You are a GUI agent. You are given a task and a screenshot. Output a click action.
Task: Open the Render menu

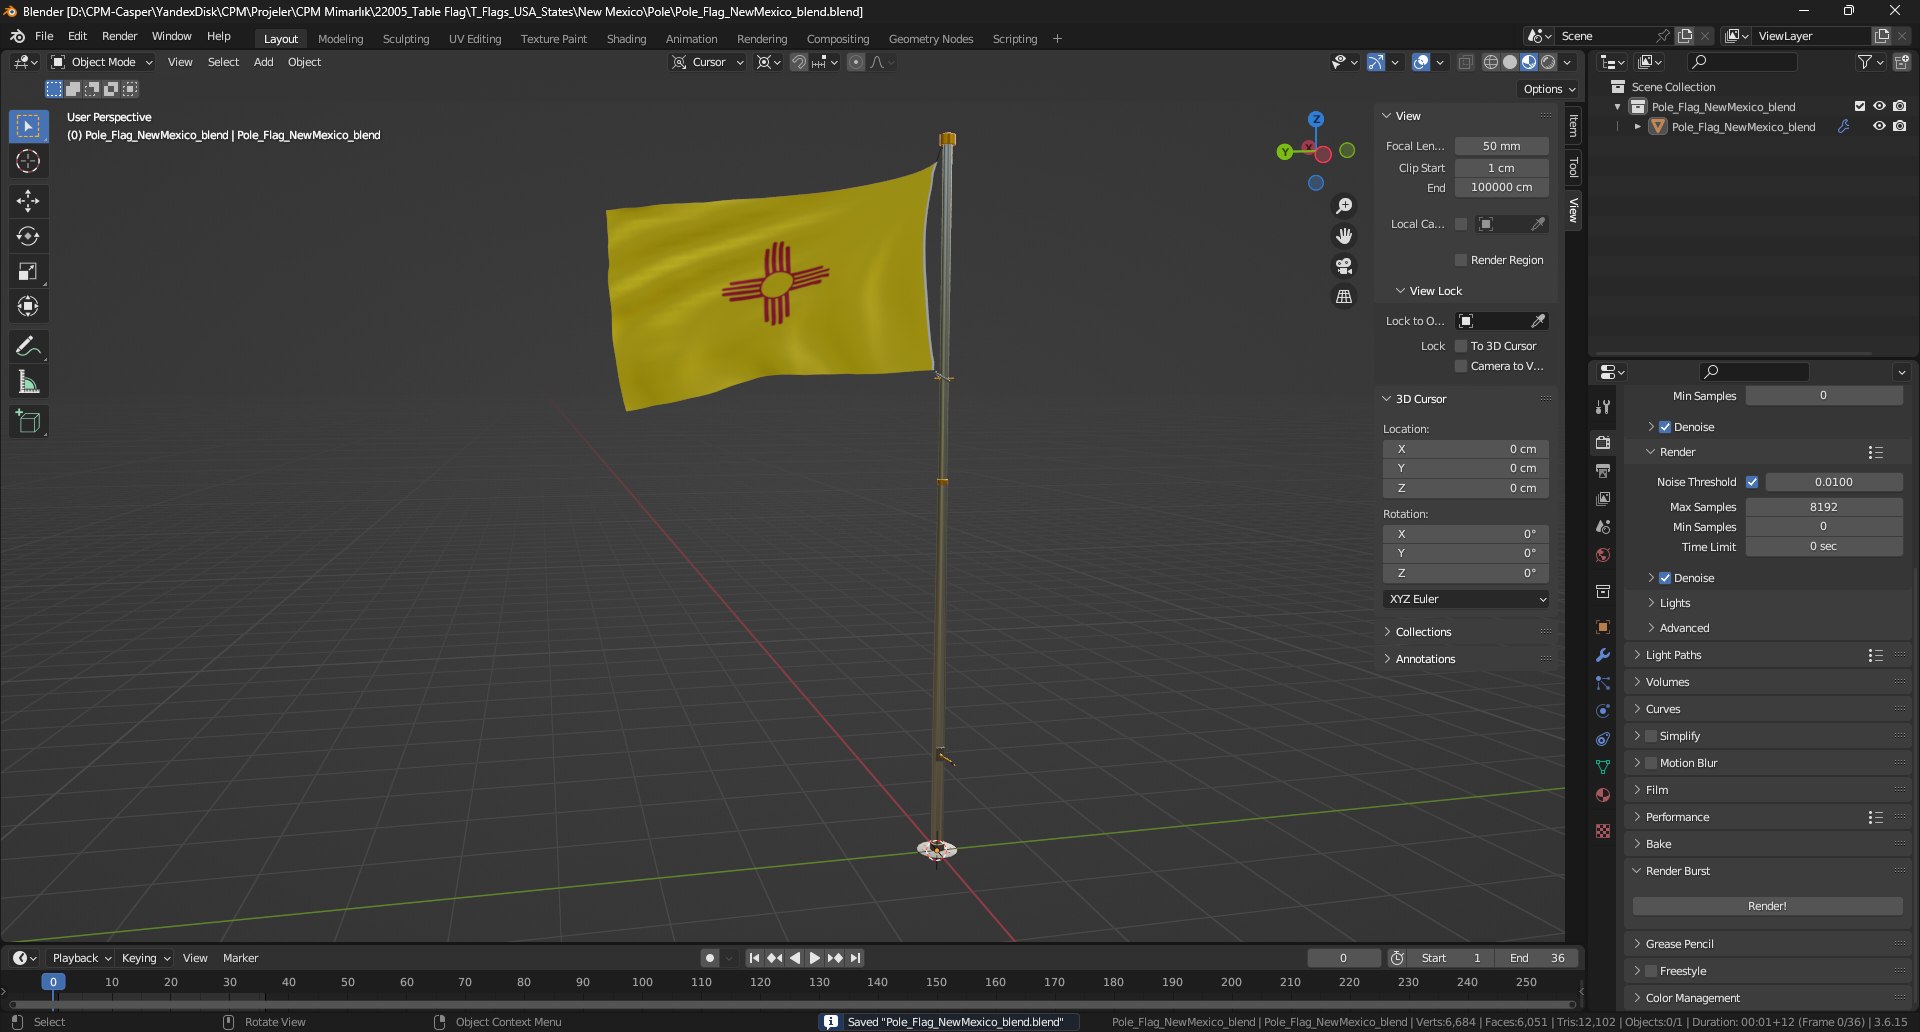[x=119, y=36]
